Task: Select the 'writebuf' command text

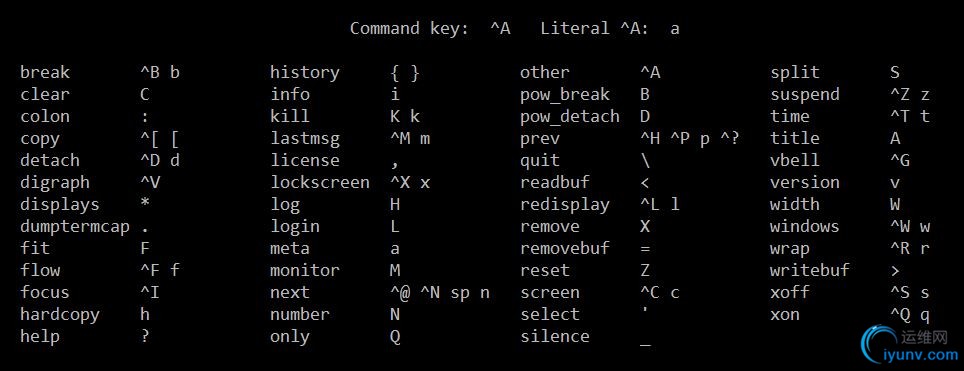Action: (810, 271)
